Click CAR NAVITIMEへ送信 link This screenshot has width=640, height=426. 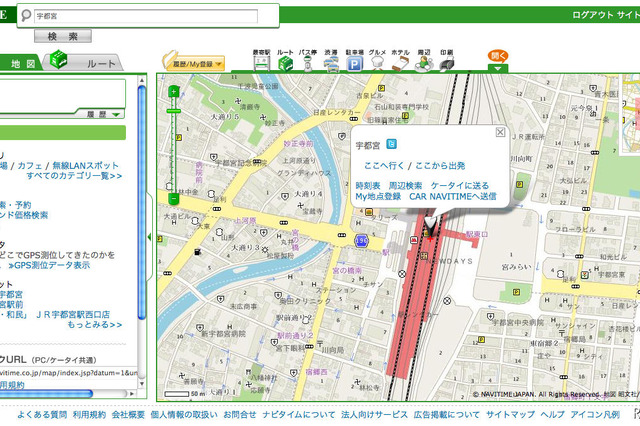[x=453, y=196]
